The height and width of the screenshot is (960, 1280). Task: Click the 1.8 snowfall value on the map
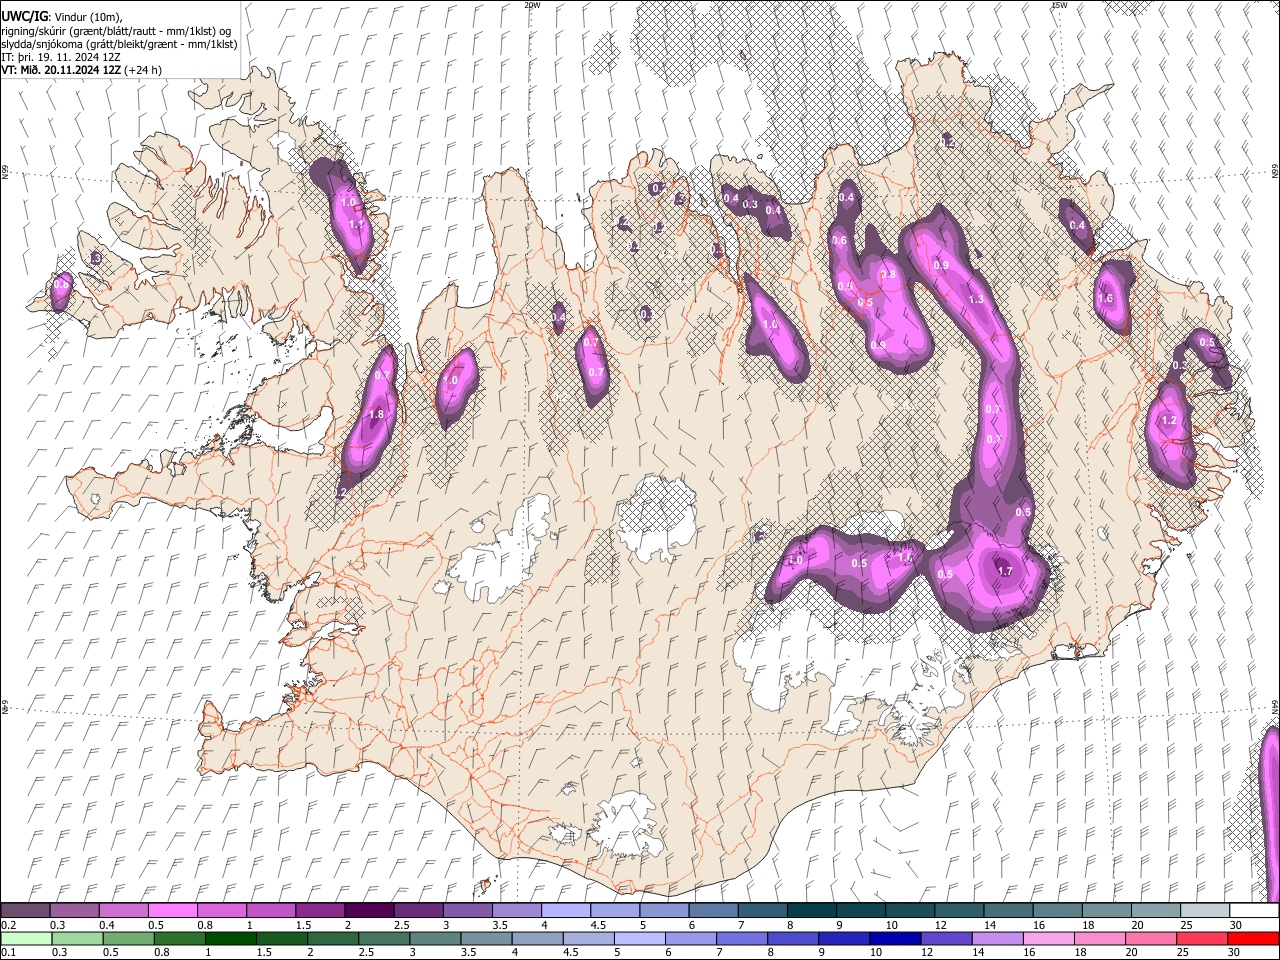376,414
